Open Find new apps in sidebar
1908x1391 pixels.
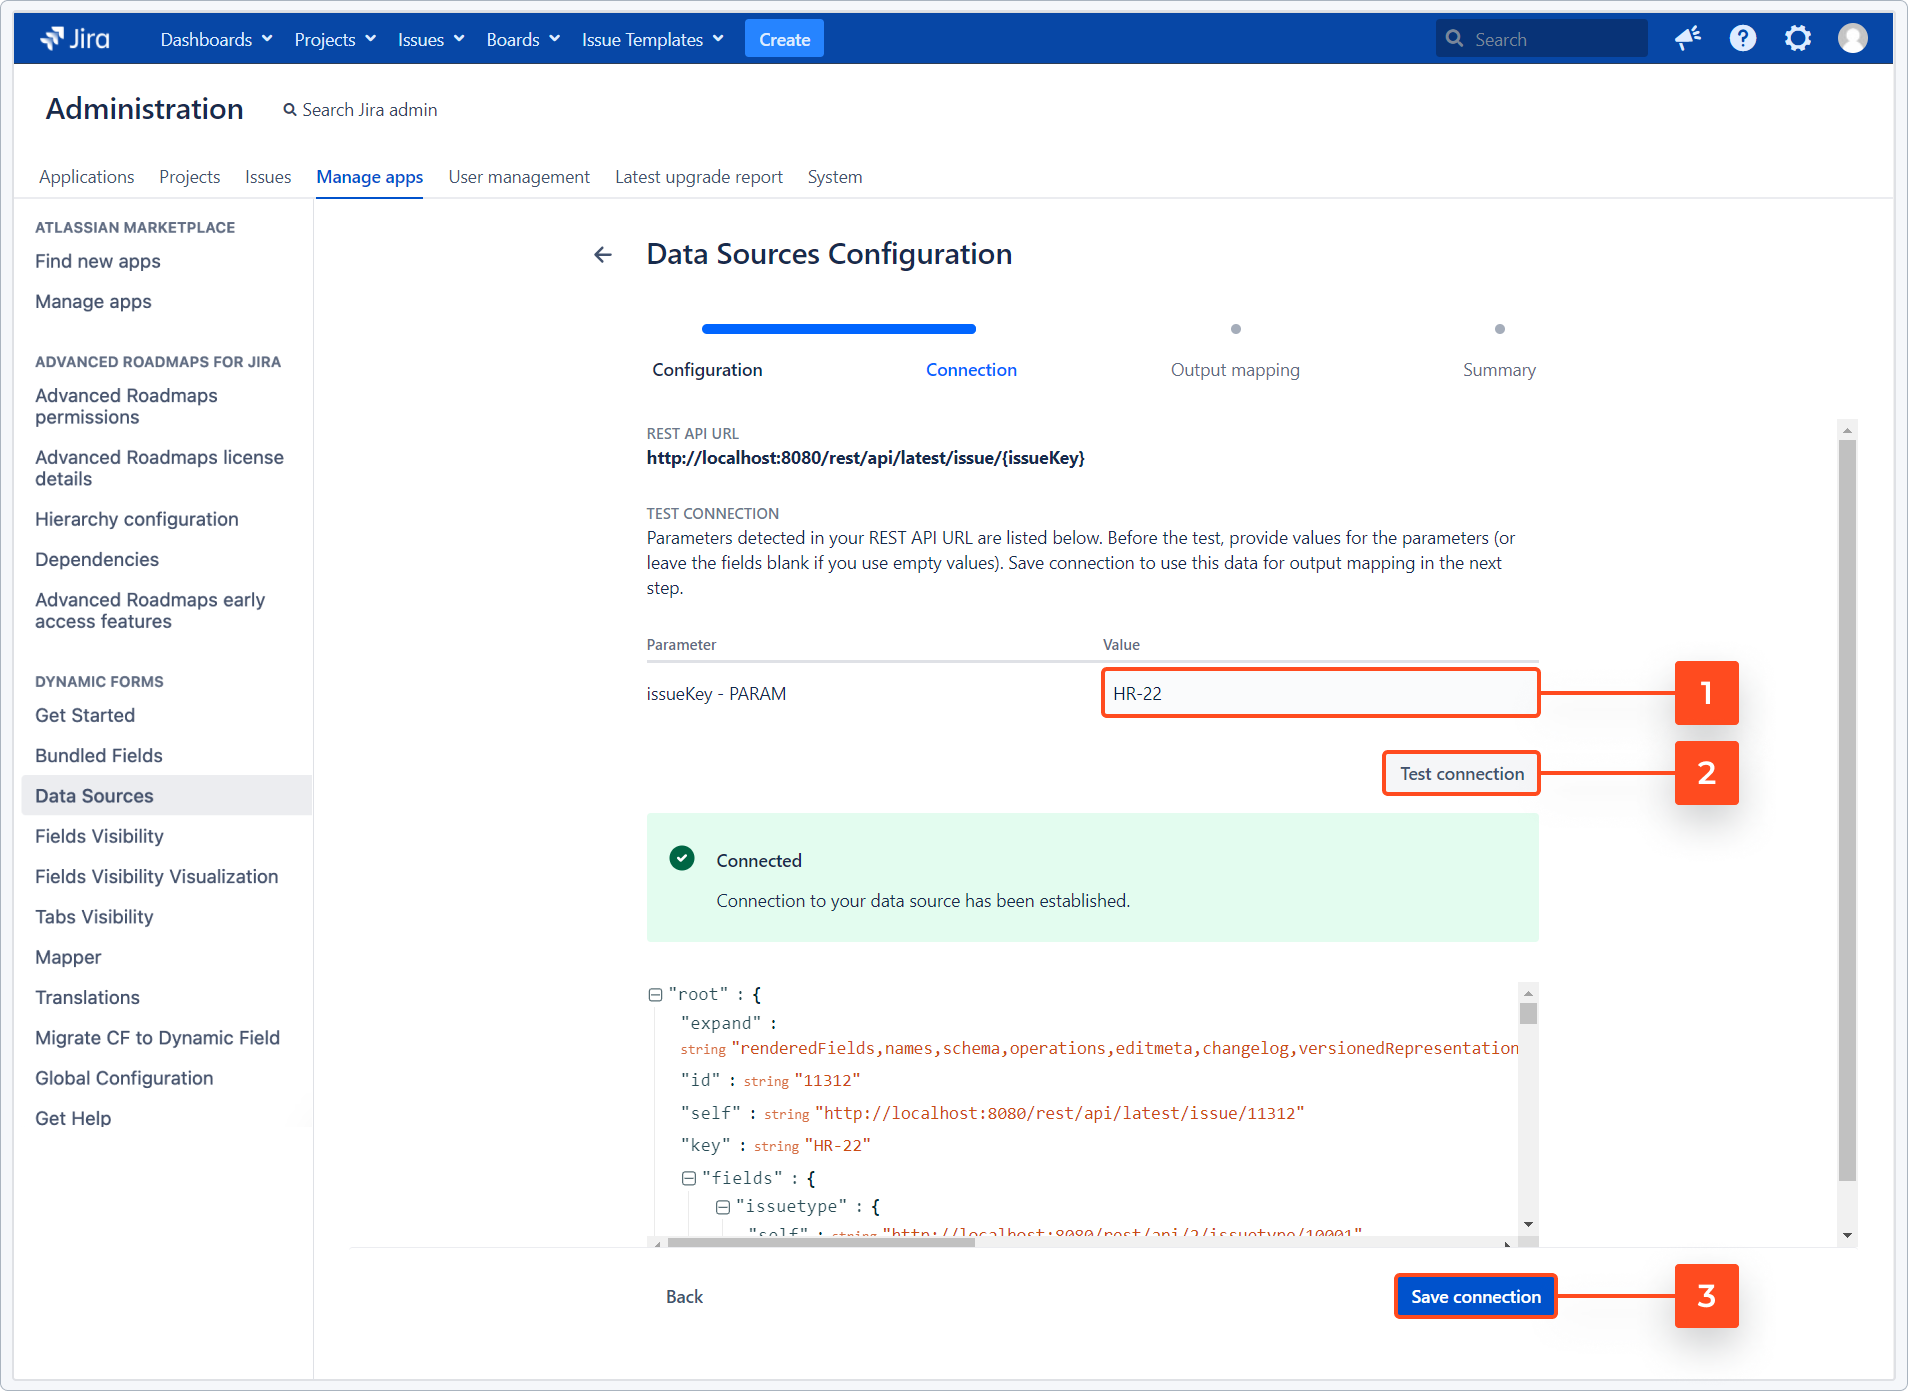98,261
